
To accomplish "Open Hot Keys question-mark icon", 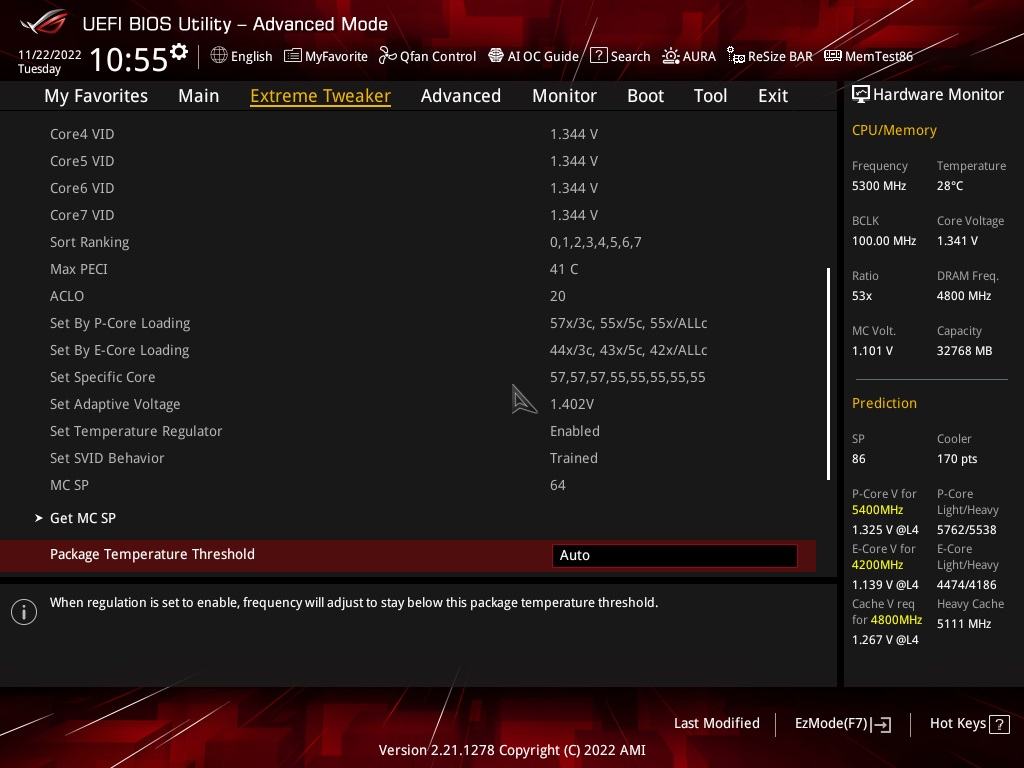I will (x=999, y=724).
